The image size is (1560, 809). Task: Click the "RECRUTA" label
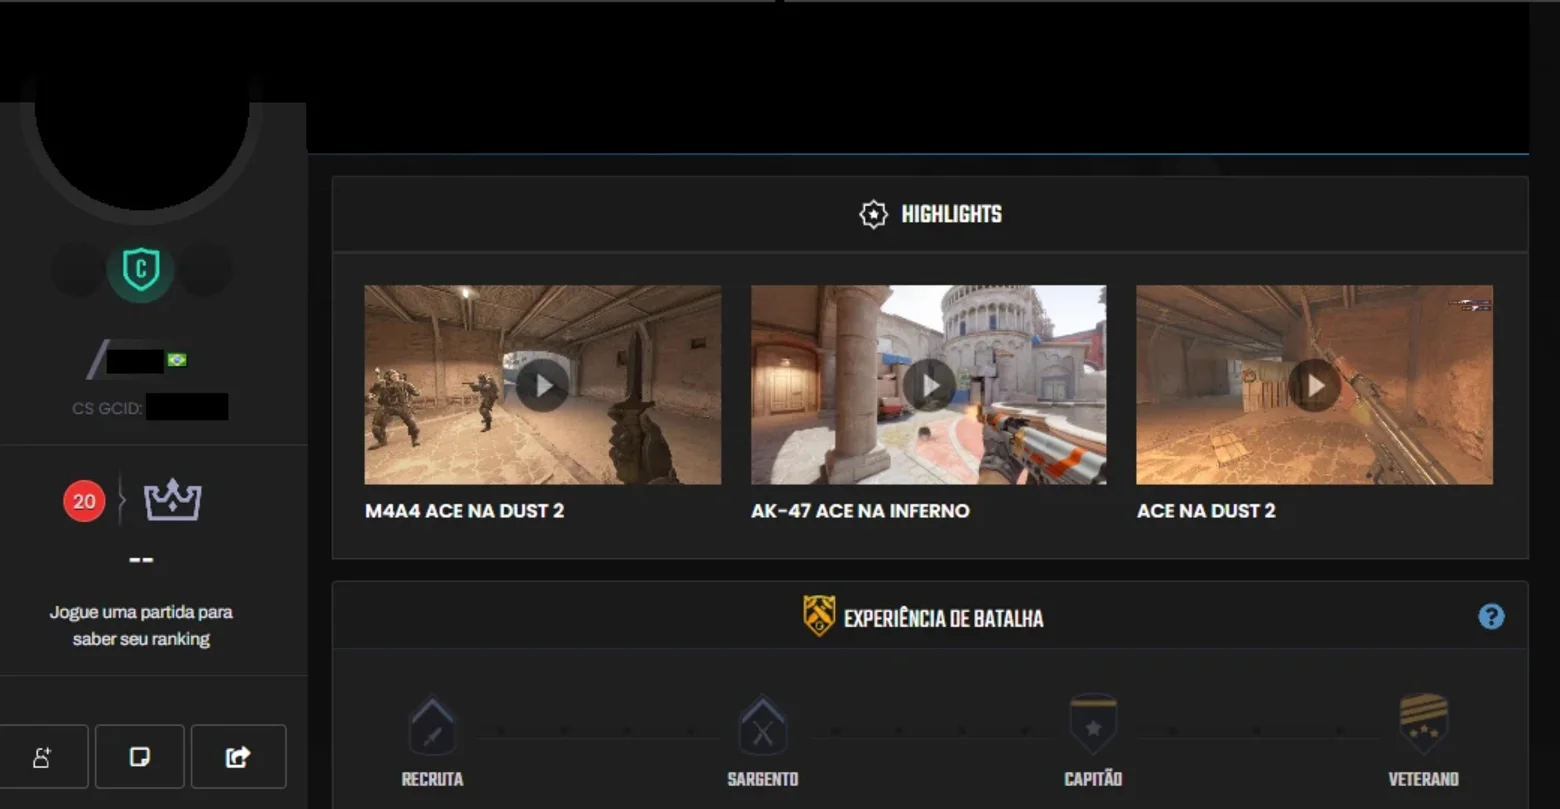(432, 779)
